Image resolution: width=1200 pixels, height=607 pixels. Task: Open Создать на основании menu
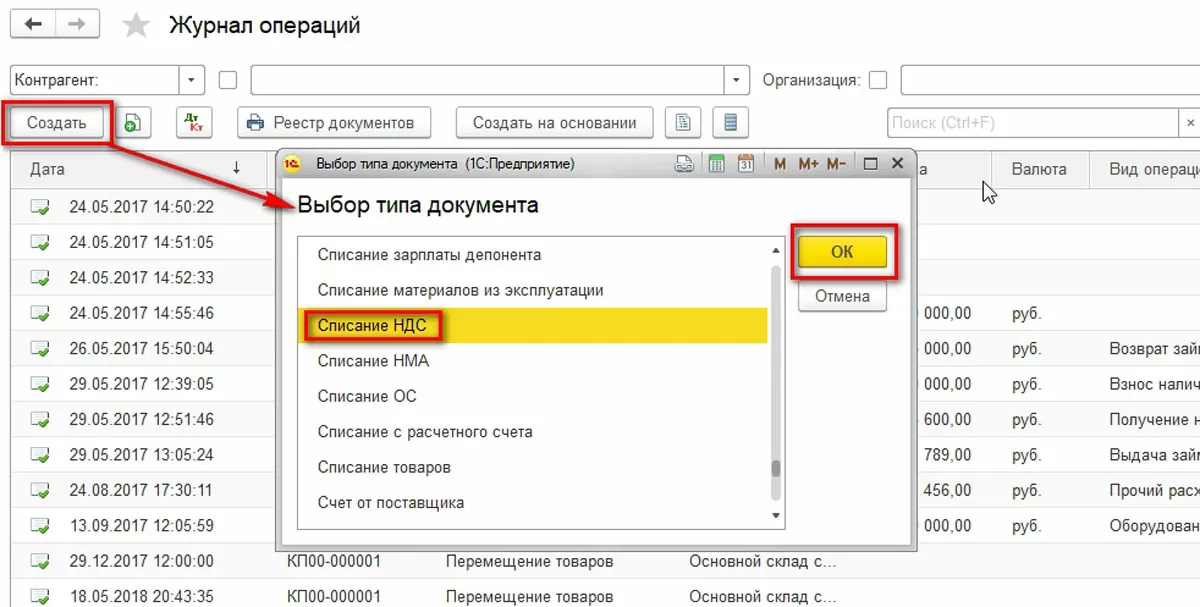point(555,123)
